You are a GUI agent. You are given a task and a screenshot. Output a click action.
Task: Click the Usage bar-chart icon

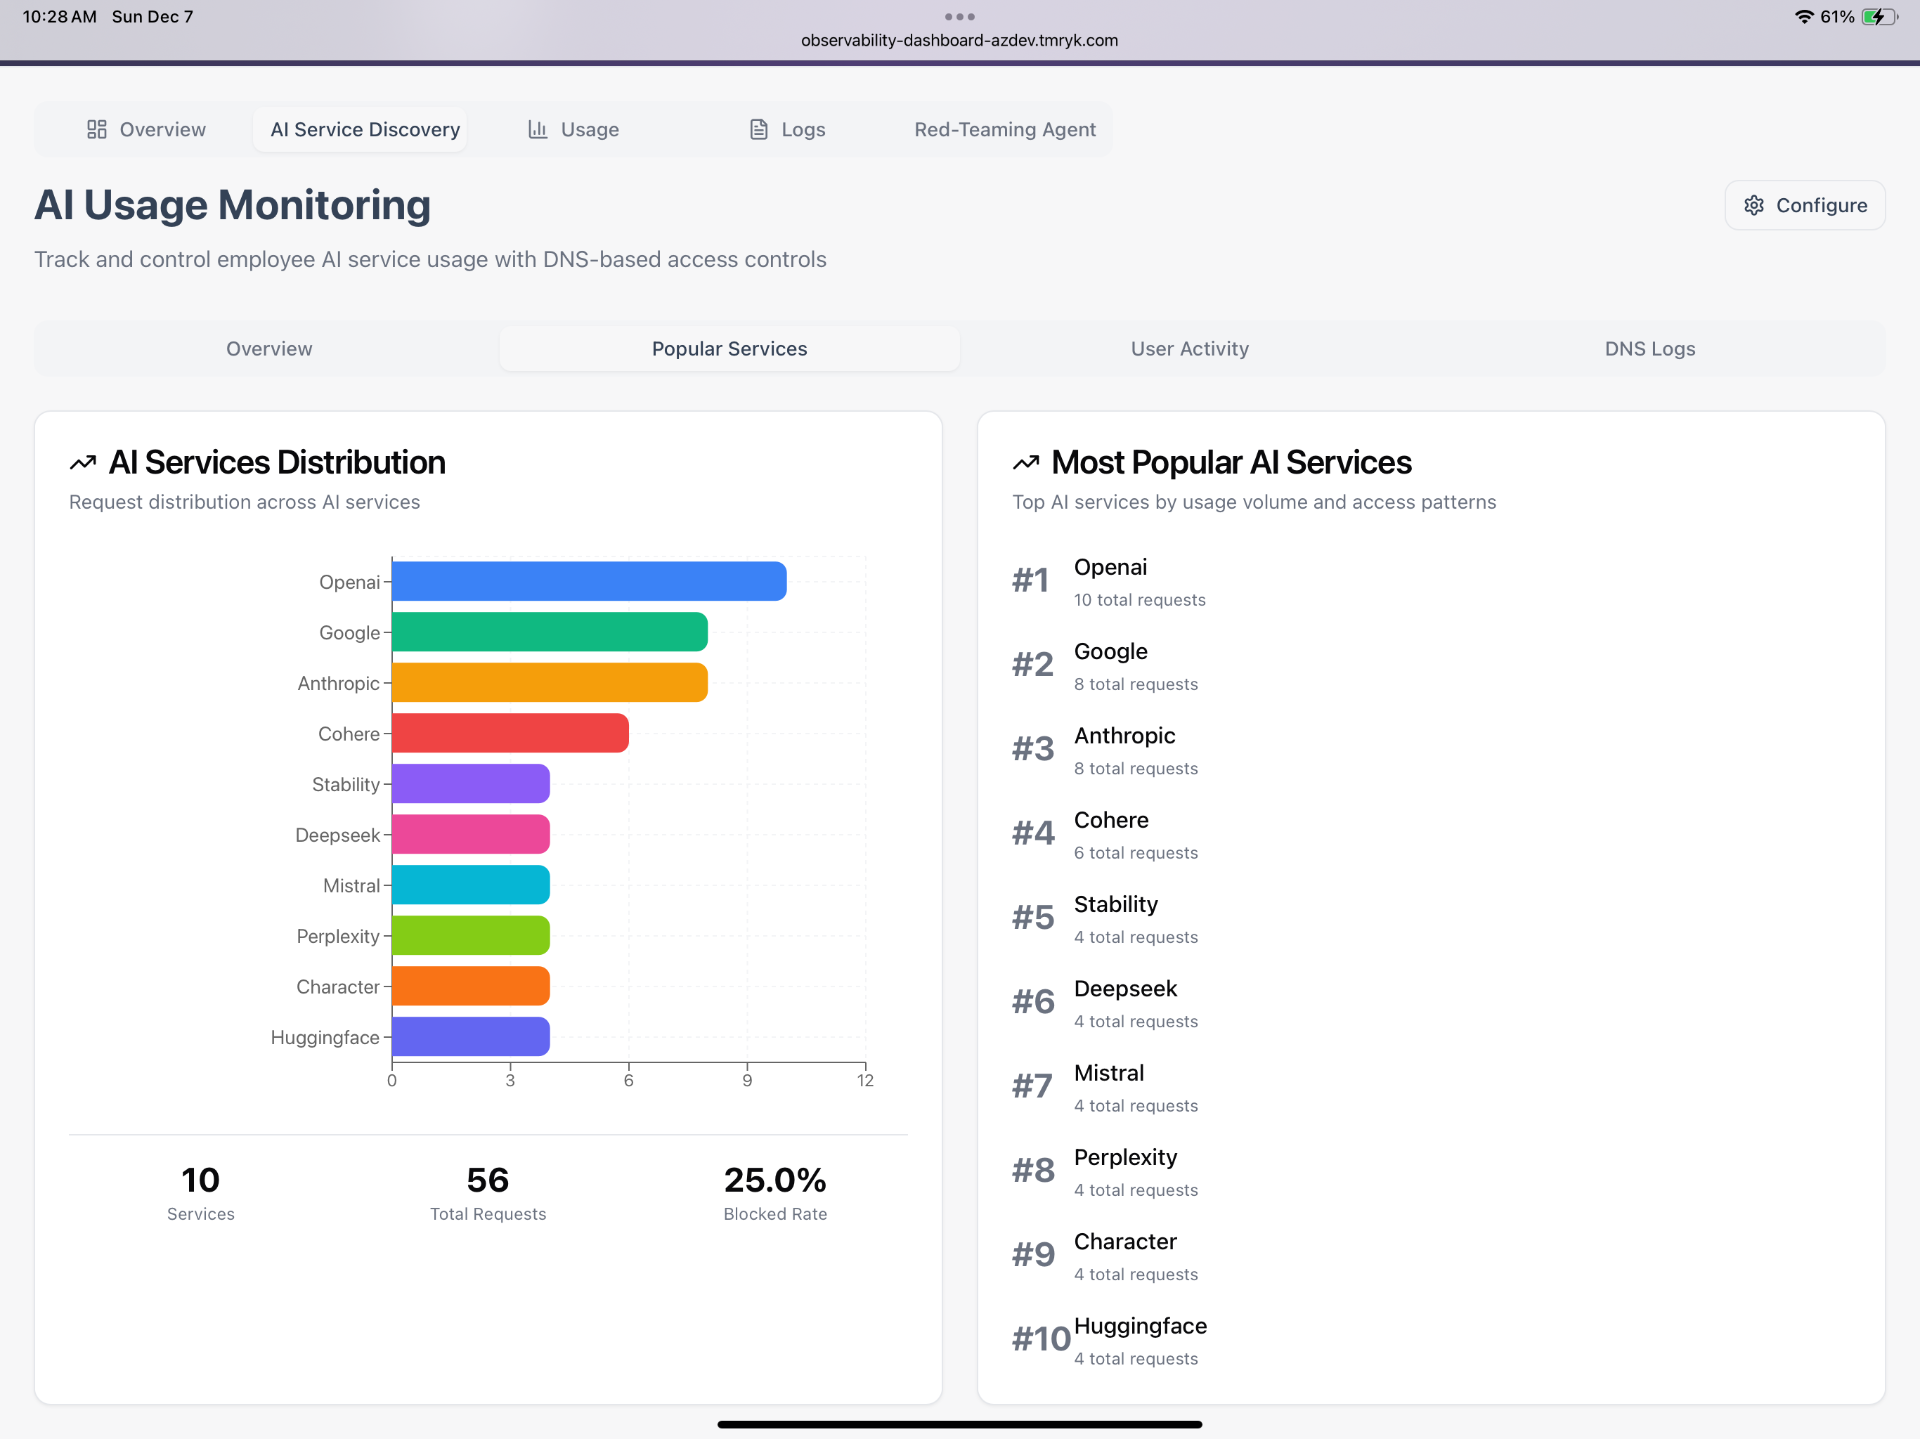pos(538,129)
